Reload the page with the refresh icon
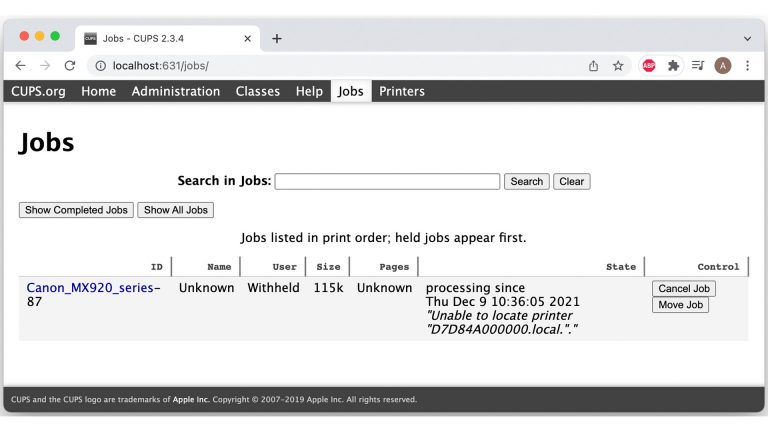768x432 pixels. pyautogui.click(x=70, y=65)
